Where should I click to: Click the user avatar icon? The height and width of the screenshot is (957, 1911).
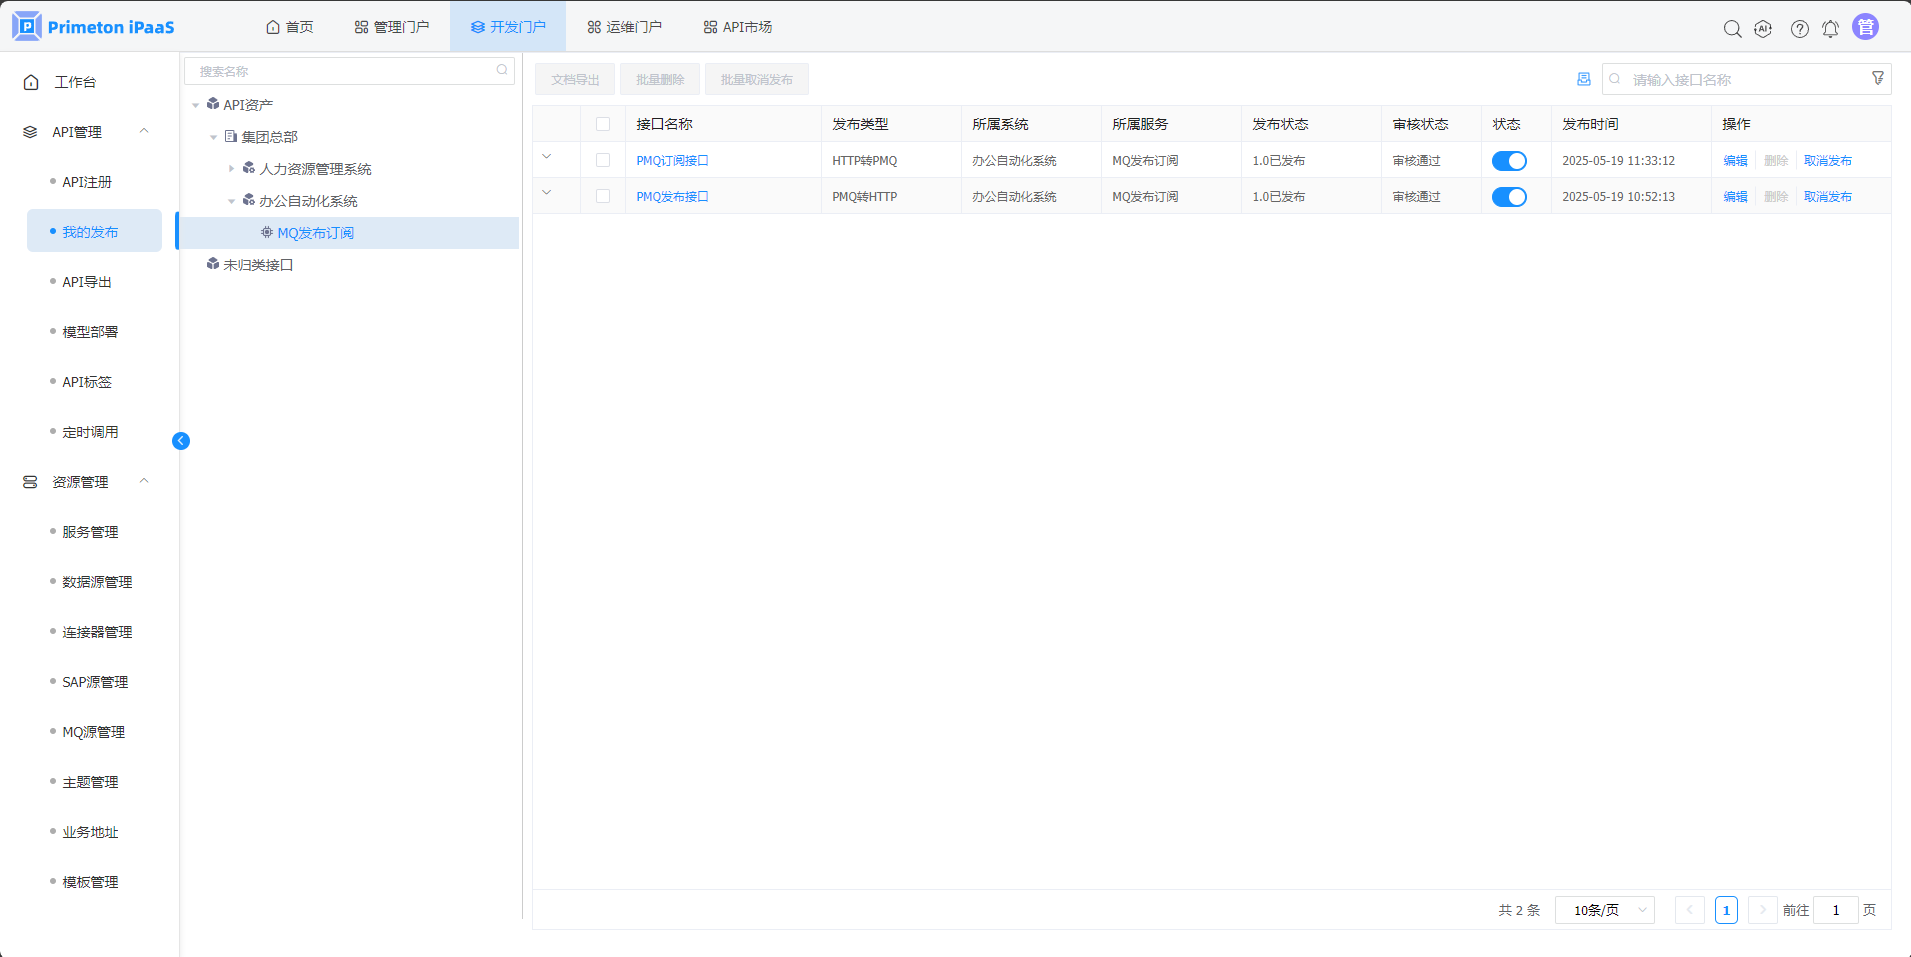(x=1865, y=27)
